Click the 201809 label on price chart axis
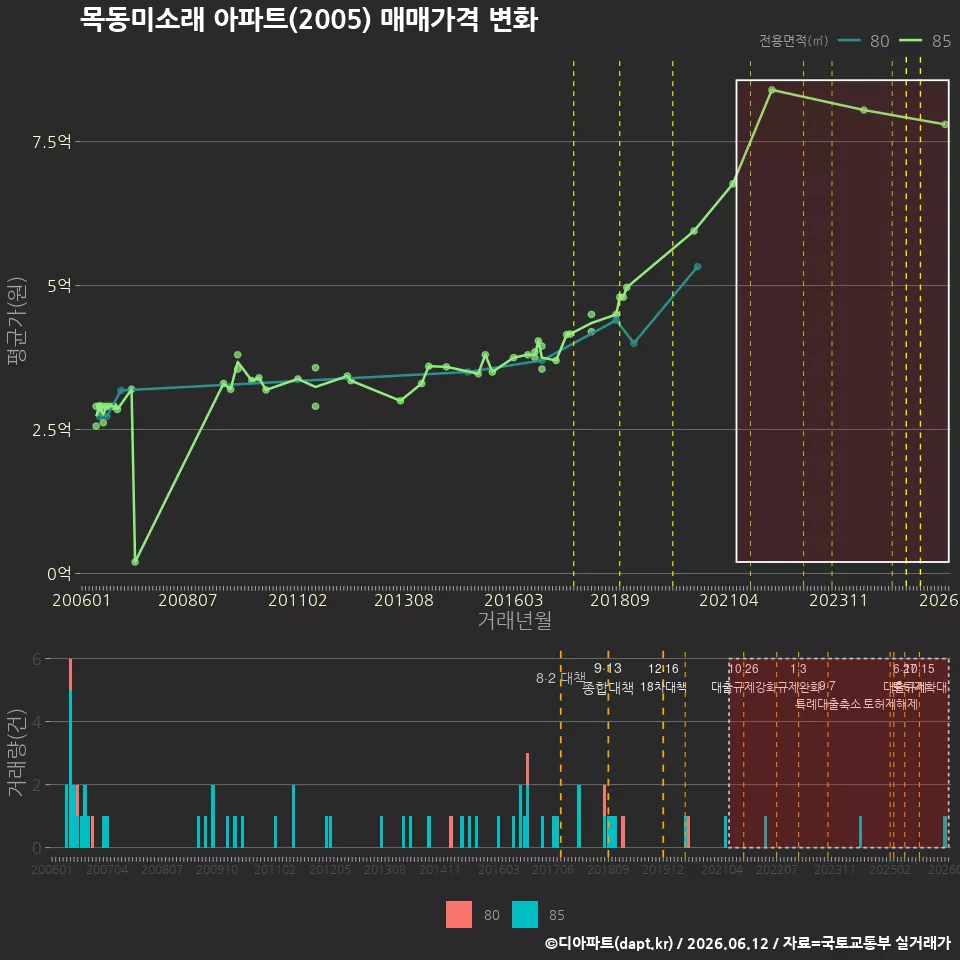Image resolution: width=960 pixels, height=960 pixels. [620, 600]
